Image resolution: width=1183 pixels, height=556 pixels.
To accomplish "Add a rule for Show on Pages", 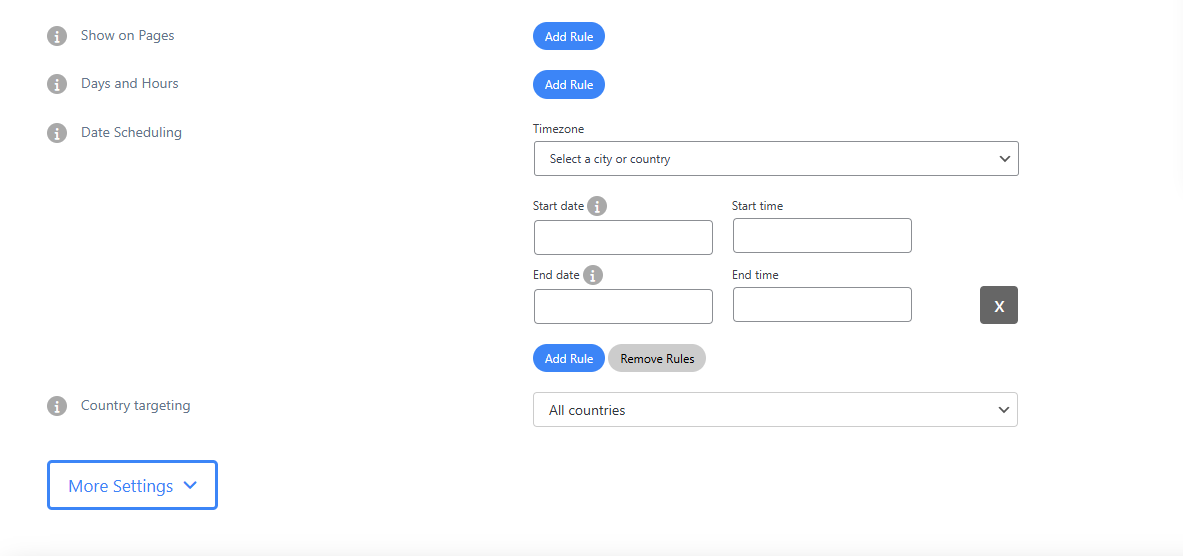I will [x=569, y=37].
